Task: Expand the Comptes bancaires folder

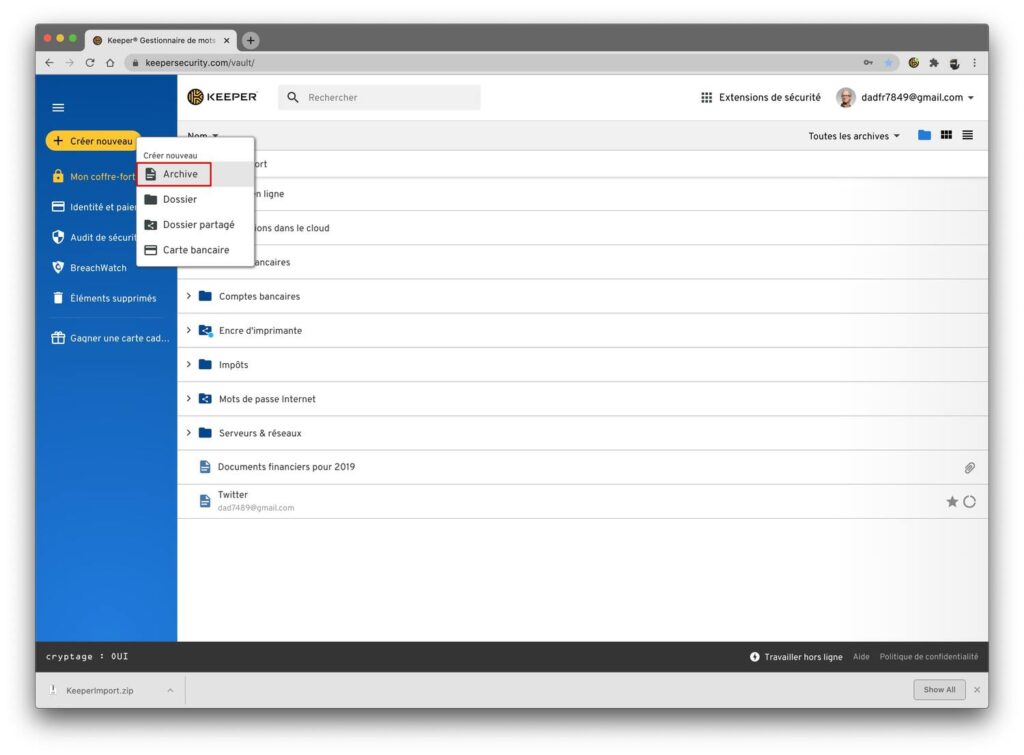Action: tap(189, 297)
